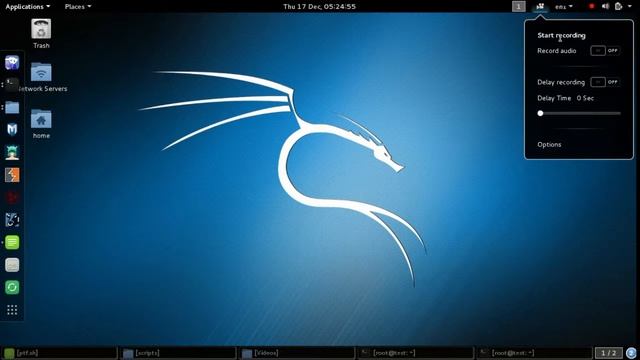Image resolution: width=640 pixels, height=360 pixels.
Task: Show all applications grid in dock
Action: (12, 310)
